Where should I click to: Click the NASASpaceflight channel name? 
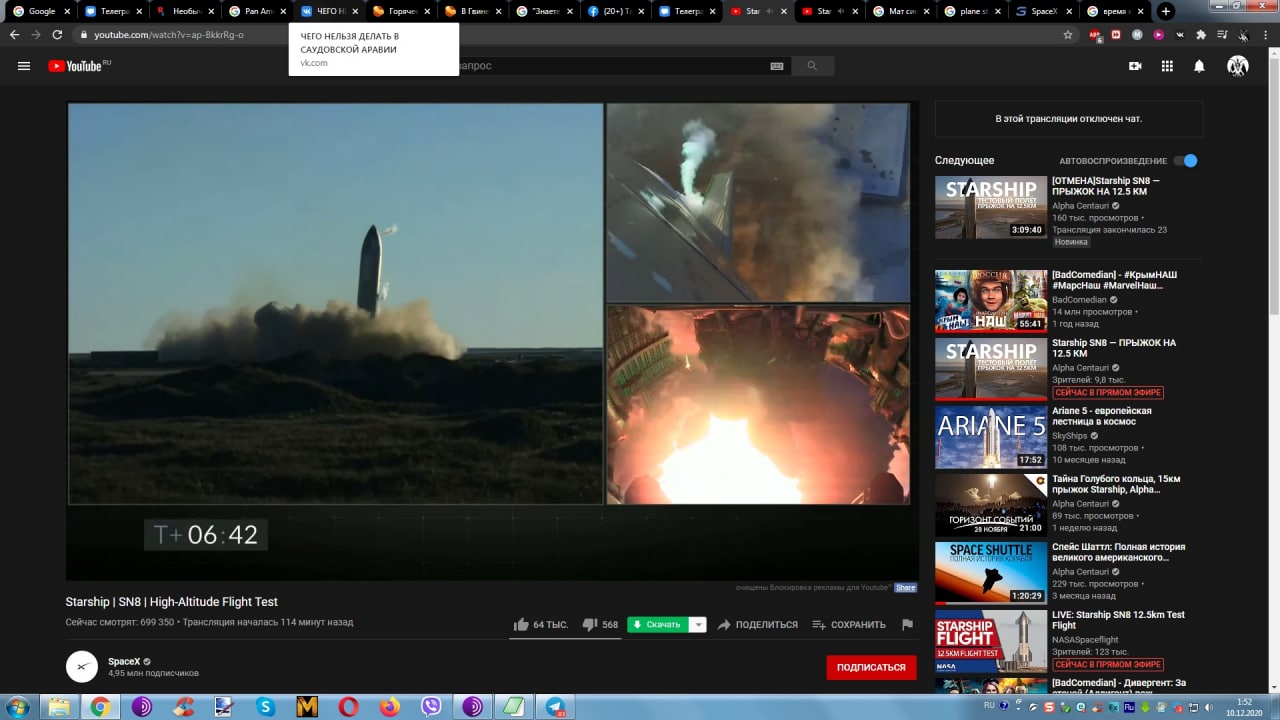point(1085,640)
